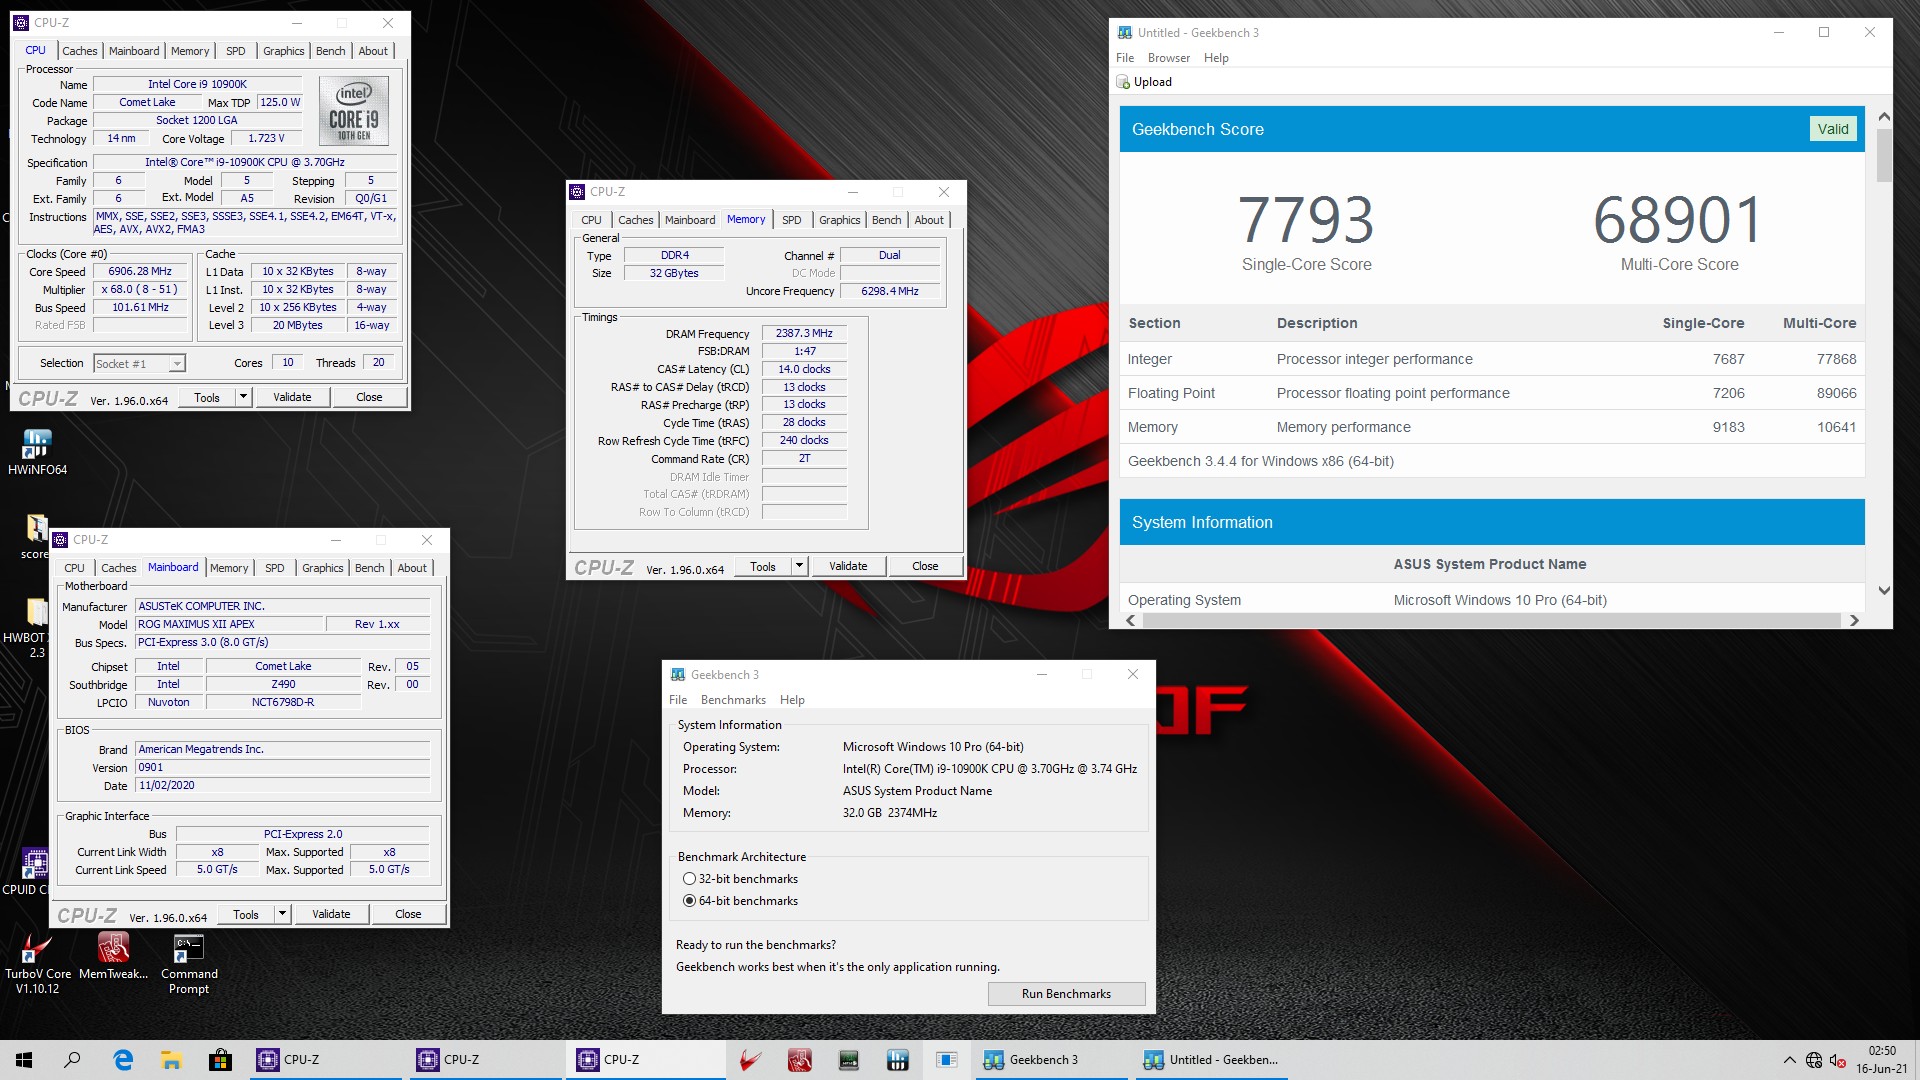Launch MemTweak desktop shortcut
This screenshot has height=1080, width=1920.
tap(113, 956)
